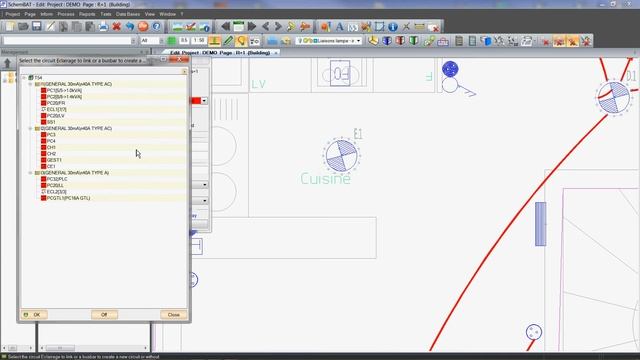
Task: Click the green page list icon
Action: pos(238,27)
